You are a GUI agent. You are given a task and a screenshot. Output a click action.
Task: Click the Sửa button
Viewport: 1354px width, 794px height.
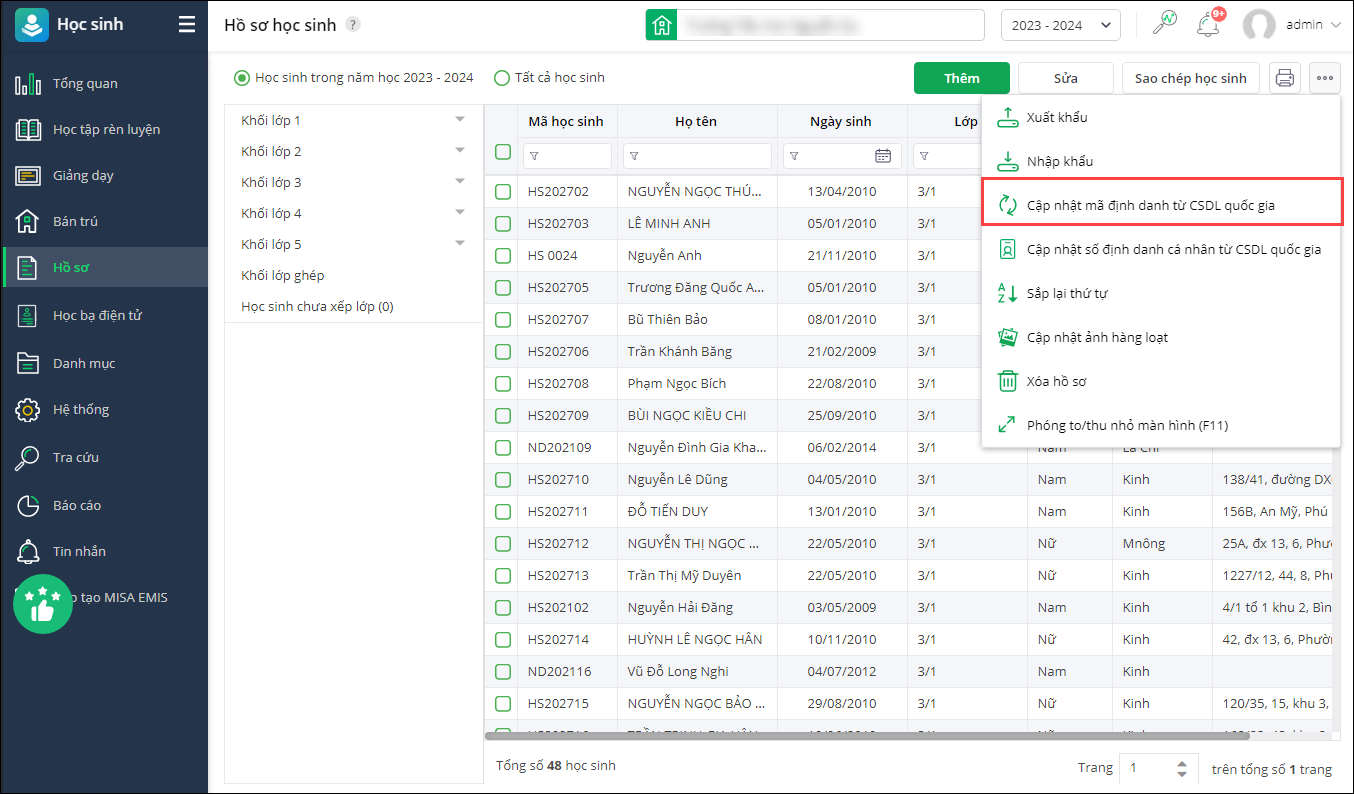click(1065, 78)
